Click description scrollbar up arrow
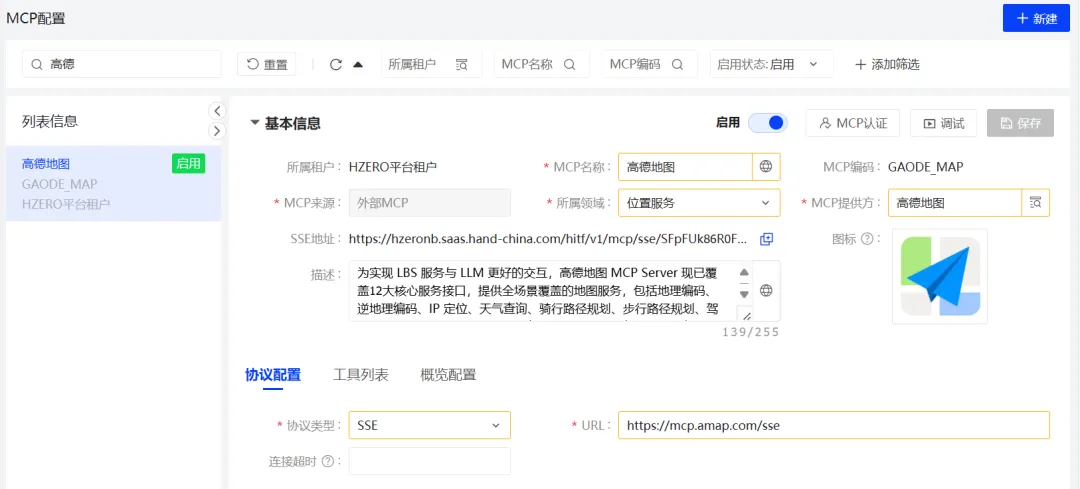This screenshot has width=1080, height=489. point(744,271)
